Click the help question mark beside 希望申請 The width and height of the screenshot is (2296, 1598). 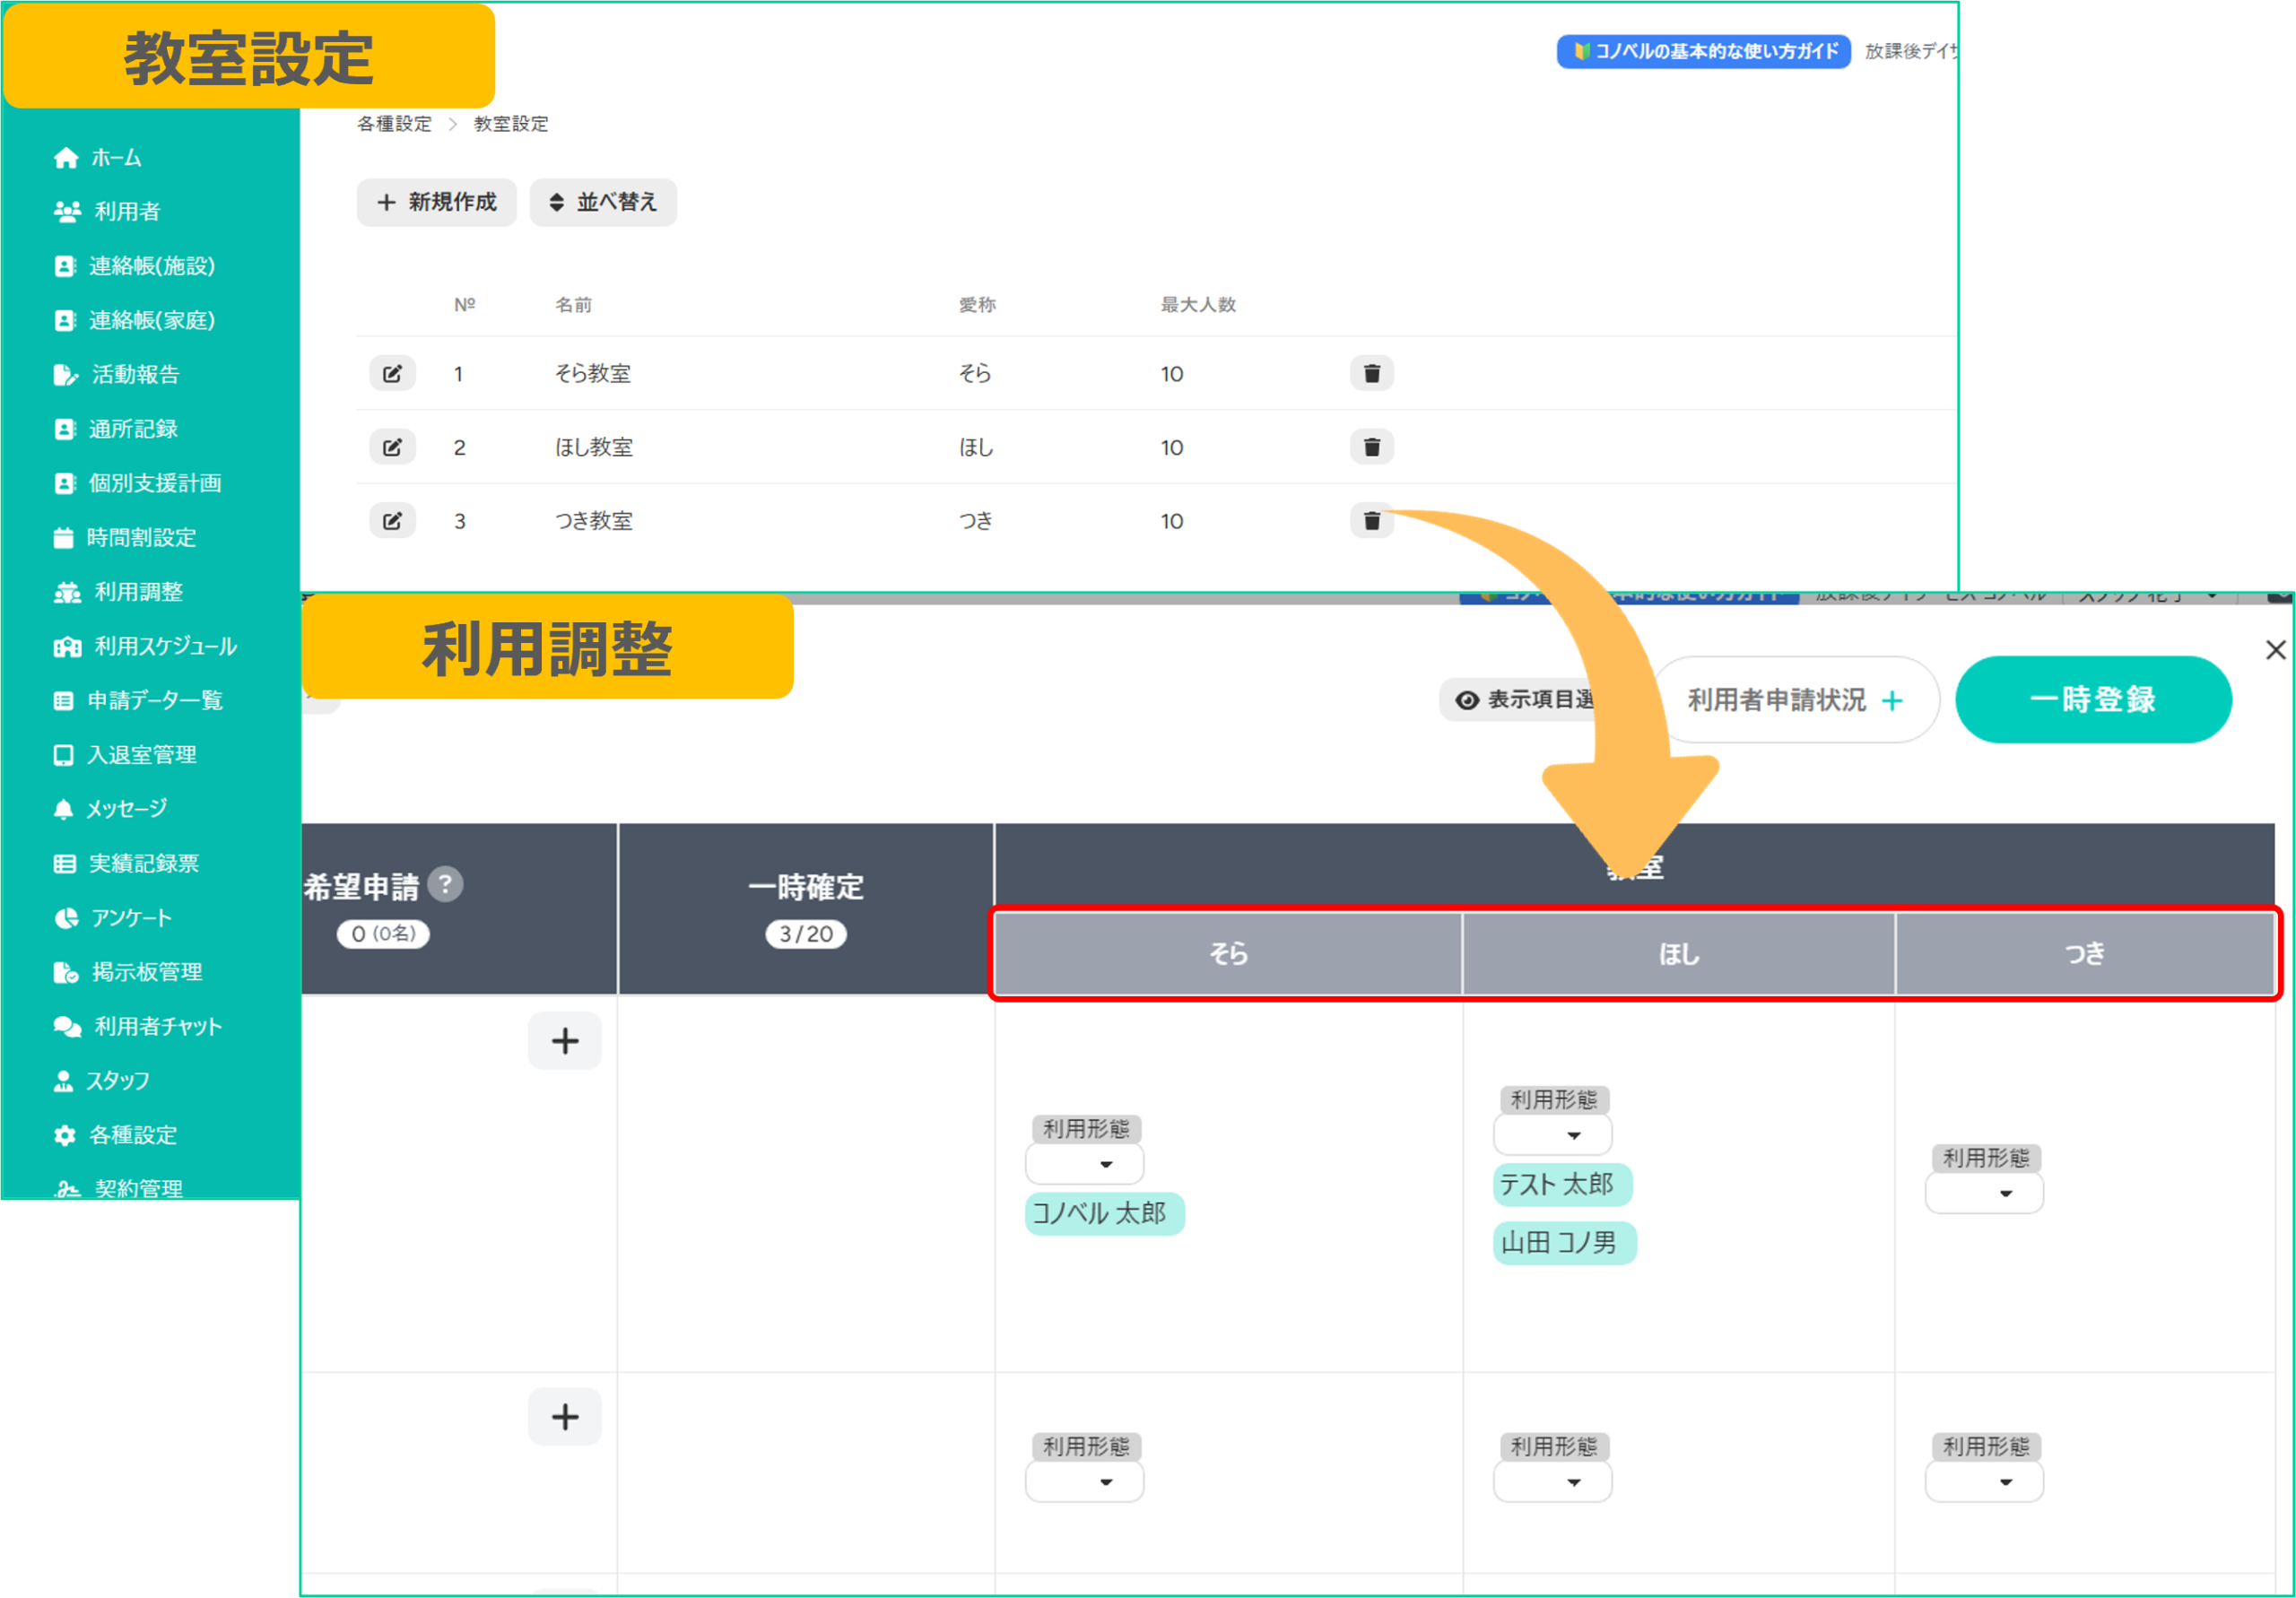(445, 884)
